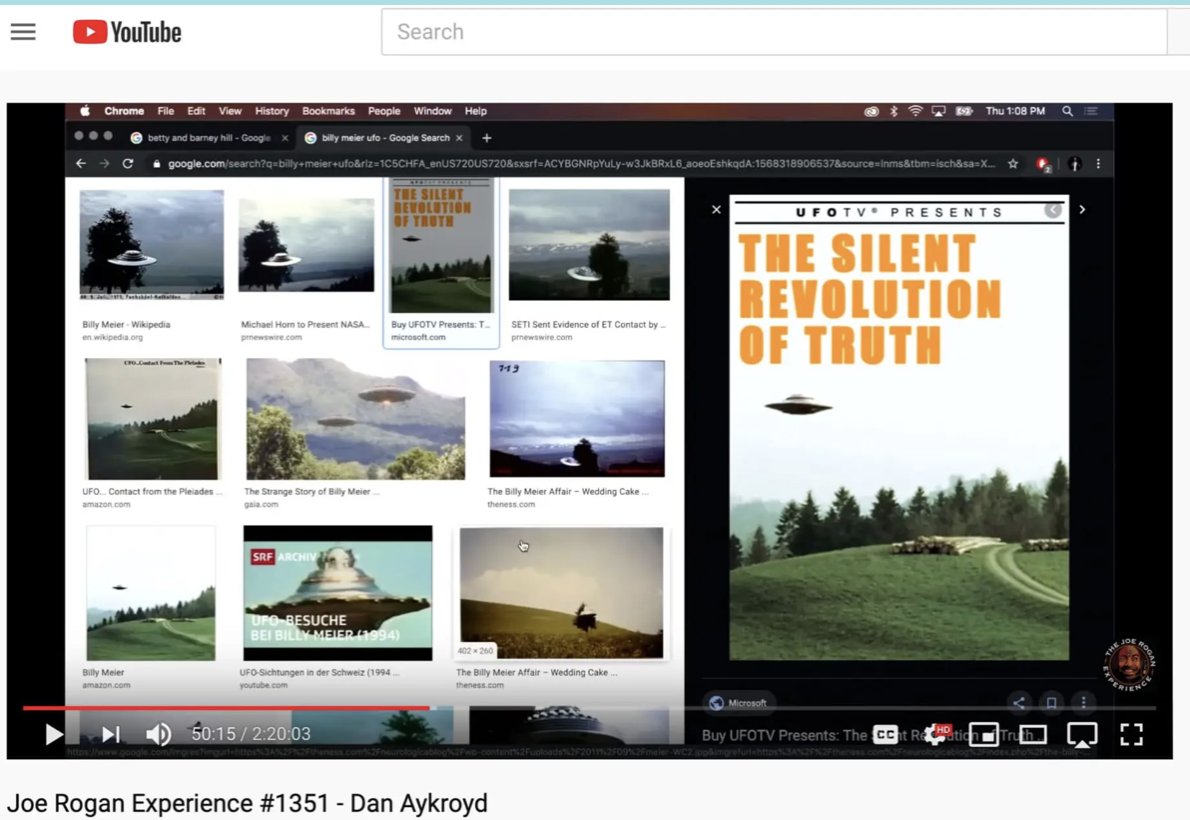Switch to miniplayer mode

tap(984, 734)
